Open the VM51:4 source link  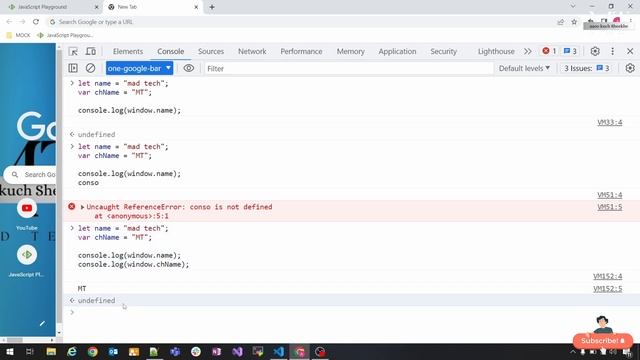[609, 195]
